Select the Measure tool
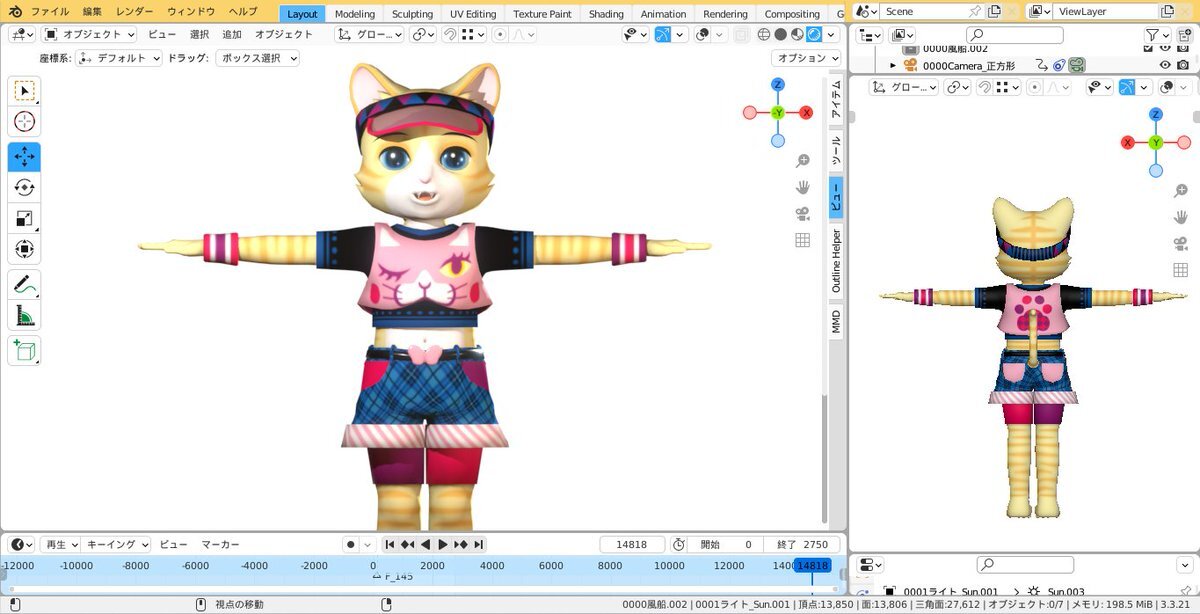This screenshot has height=614, width=1200. point(24,316)
